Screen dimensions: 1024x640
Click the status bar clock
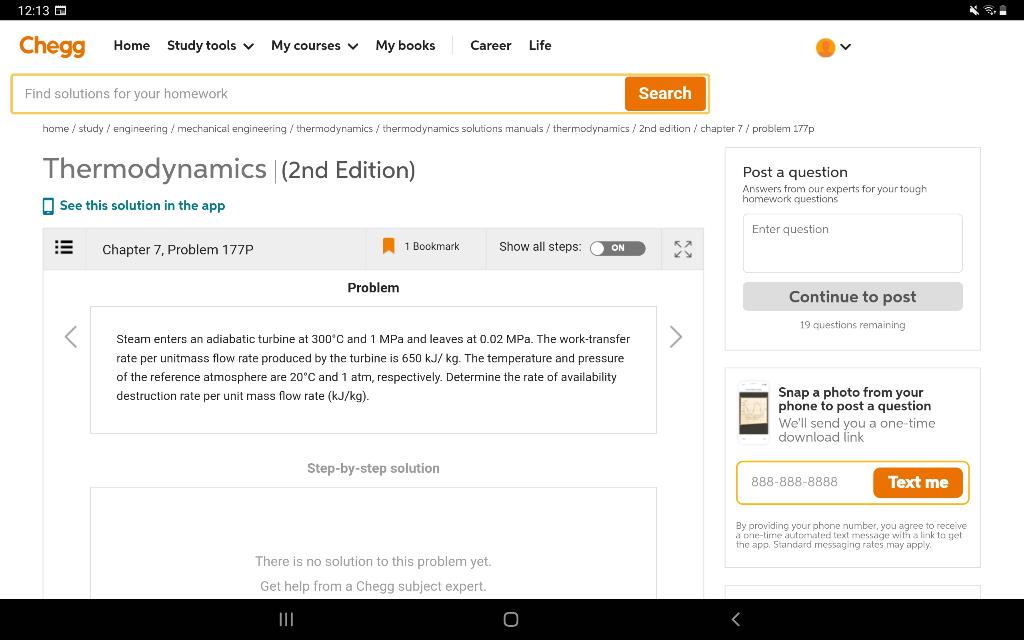[x=33, y=10]
